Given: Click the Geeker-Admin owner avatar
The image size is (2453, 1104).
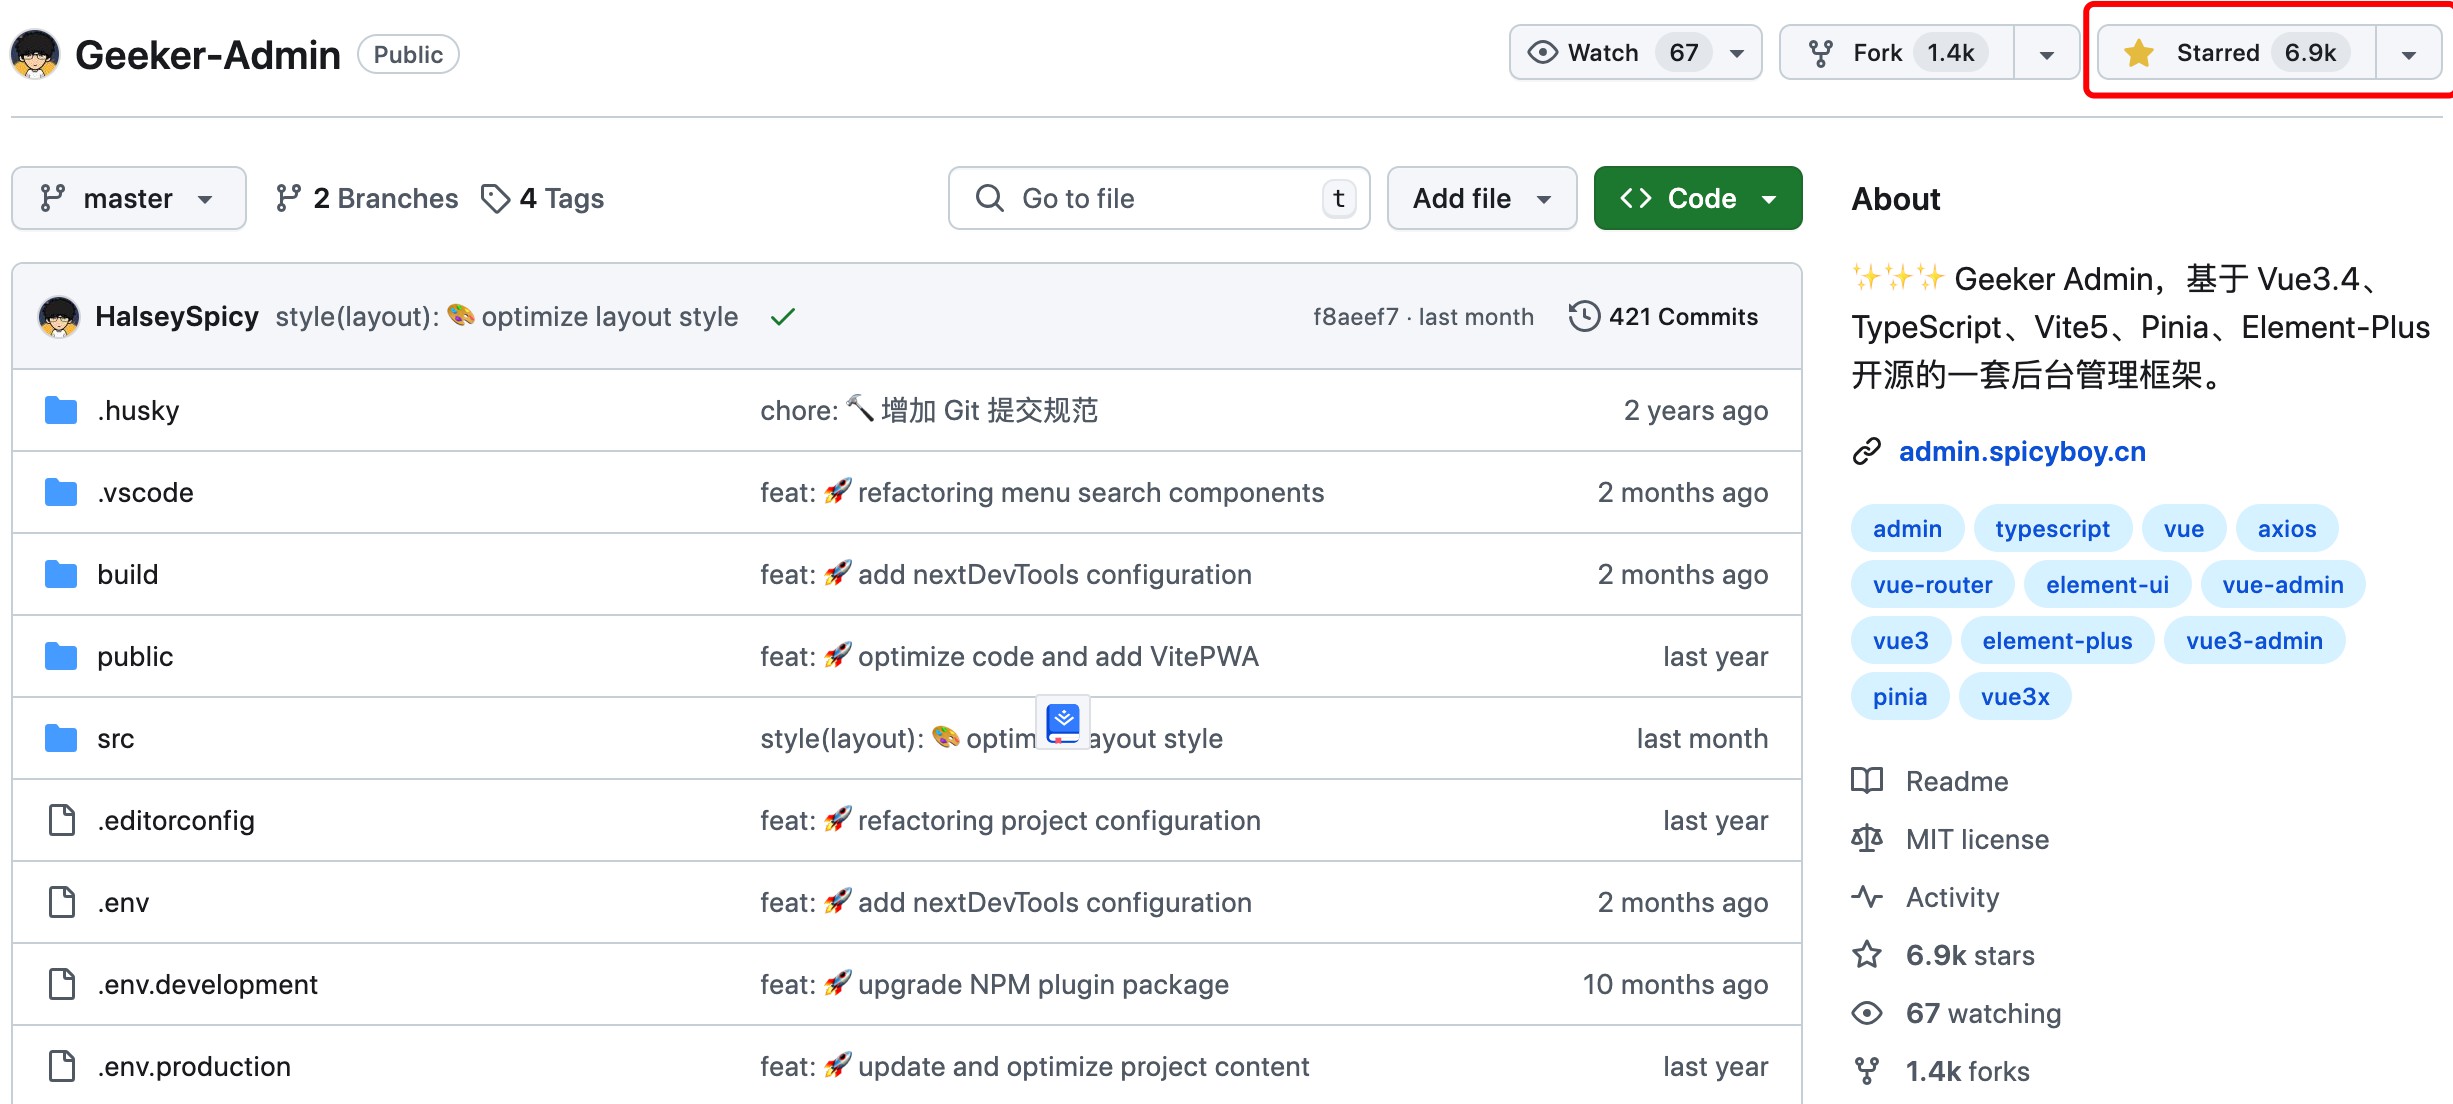Looking at the screenshot, I should point(35,54).
